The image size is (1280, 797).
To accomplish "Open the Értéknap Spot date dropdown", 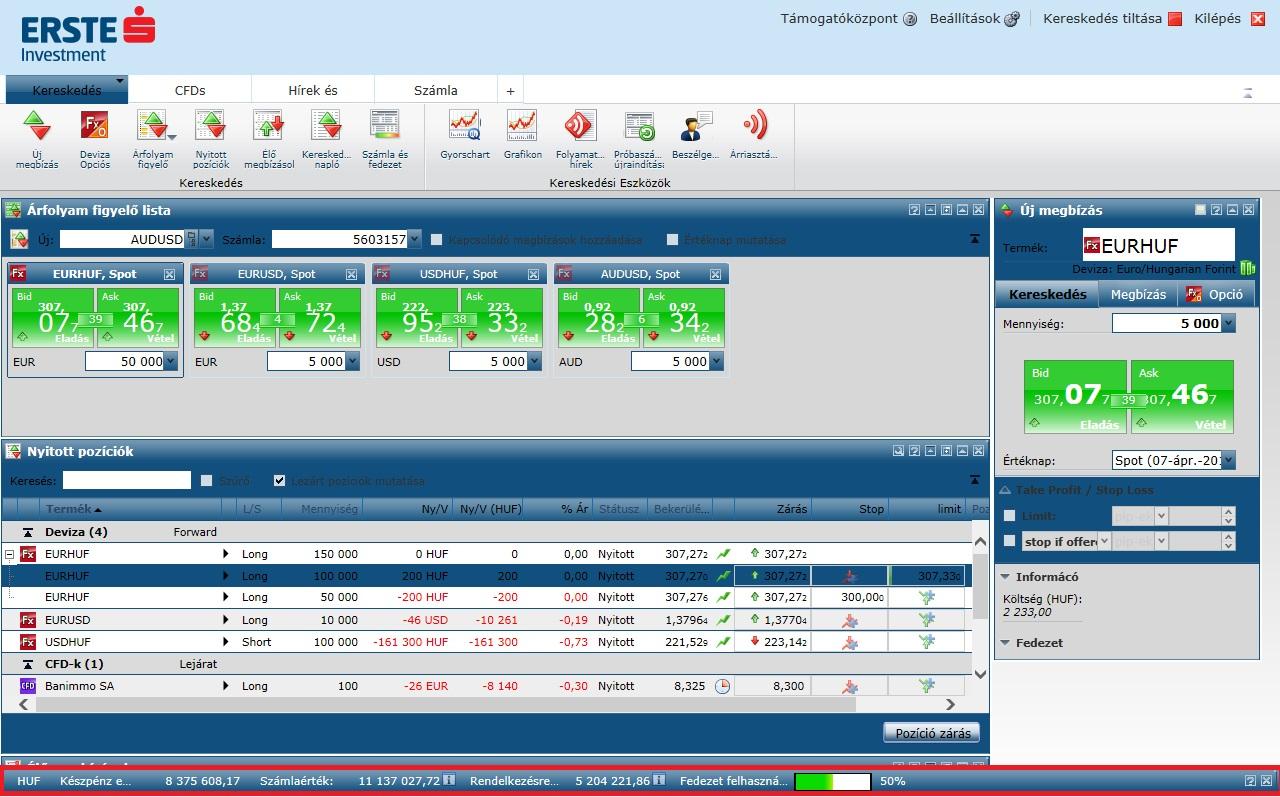I will point(1228,461).
